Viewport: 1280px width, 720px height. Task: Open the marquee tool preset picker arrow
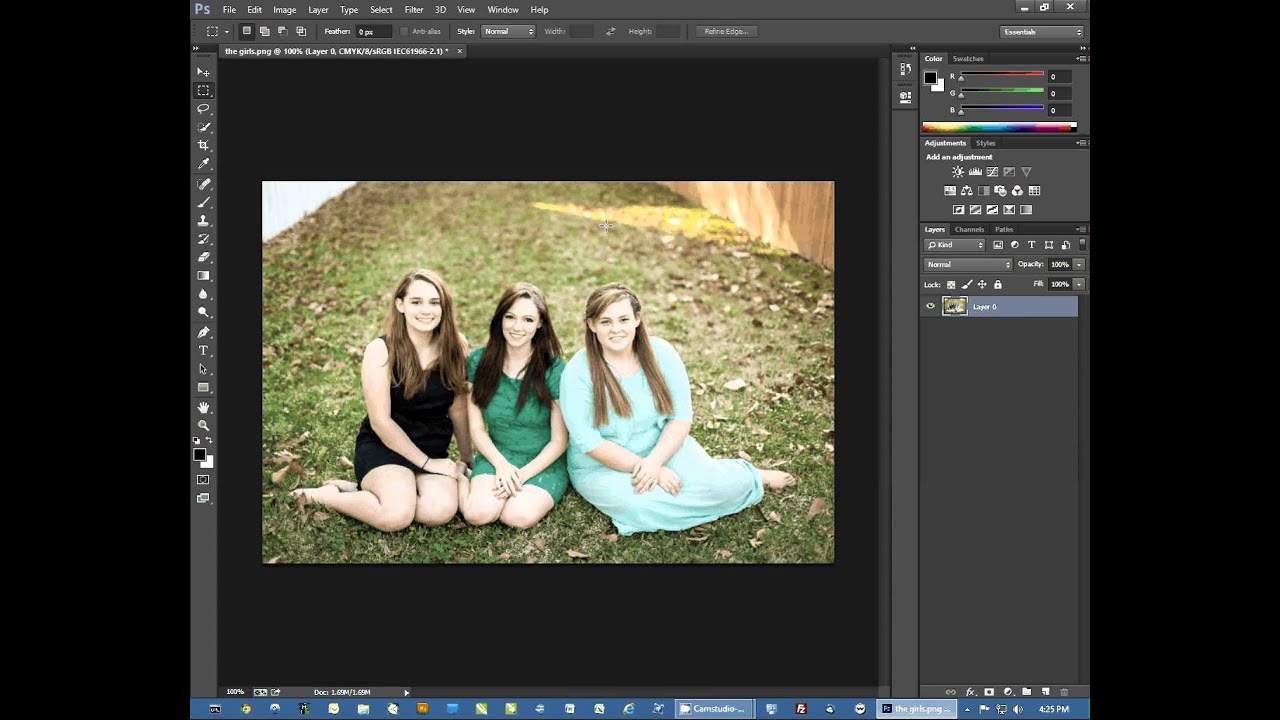click(227, 32)
